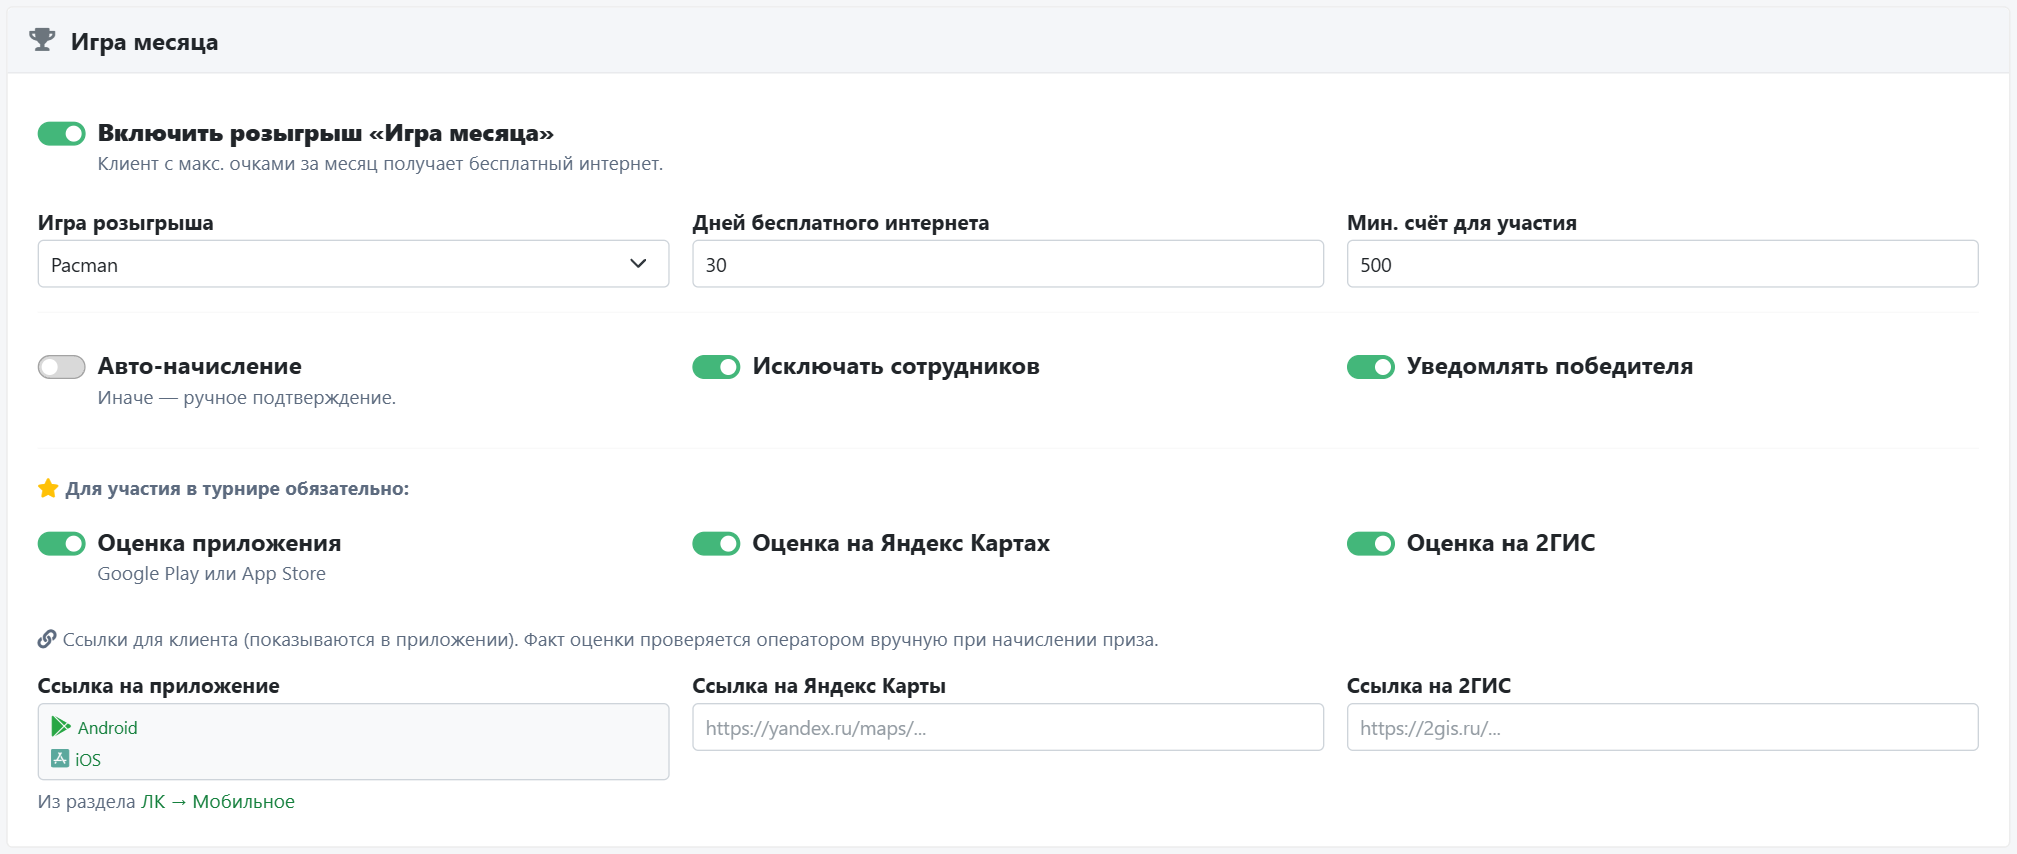Click the Исключать сотрудников label text
Viewport: 2017px width, 854px height.
[x=896, y=367]
